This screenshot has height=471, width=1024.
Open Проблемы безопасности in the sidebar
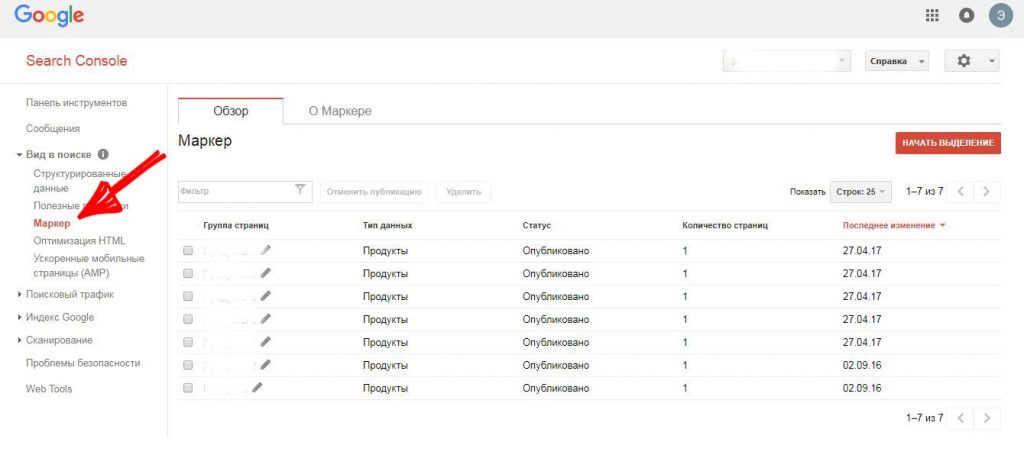tap(83, 363)
